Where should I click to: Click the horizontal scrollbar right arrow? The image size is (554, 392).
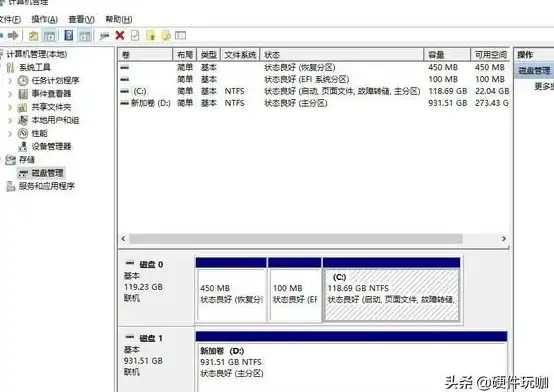click(504, 239)
